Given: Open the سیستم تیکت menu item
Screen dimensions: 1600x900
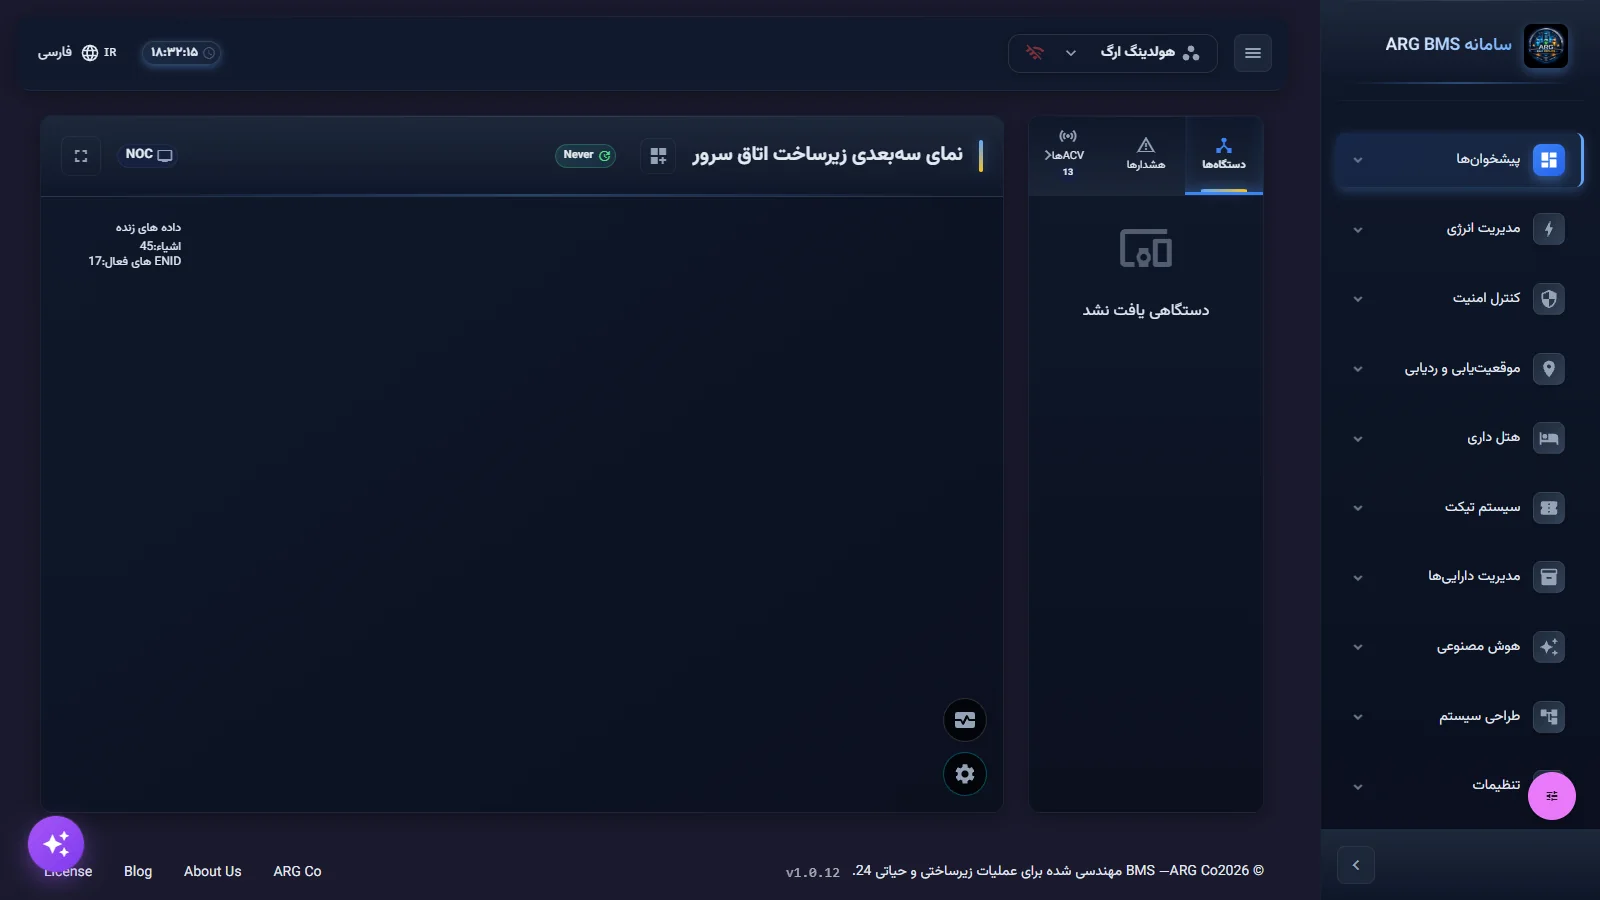Looking at the screenshot, I should (x=1460, y=508).
